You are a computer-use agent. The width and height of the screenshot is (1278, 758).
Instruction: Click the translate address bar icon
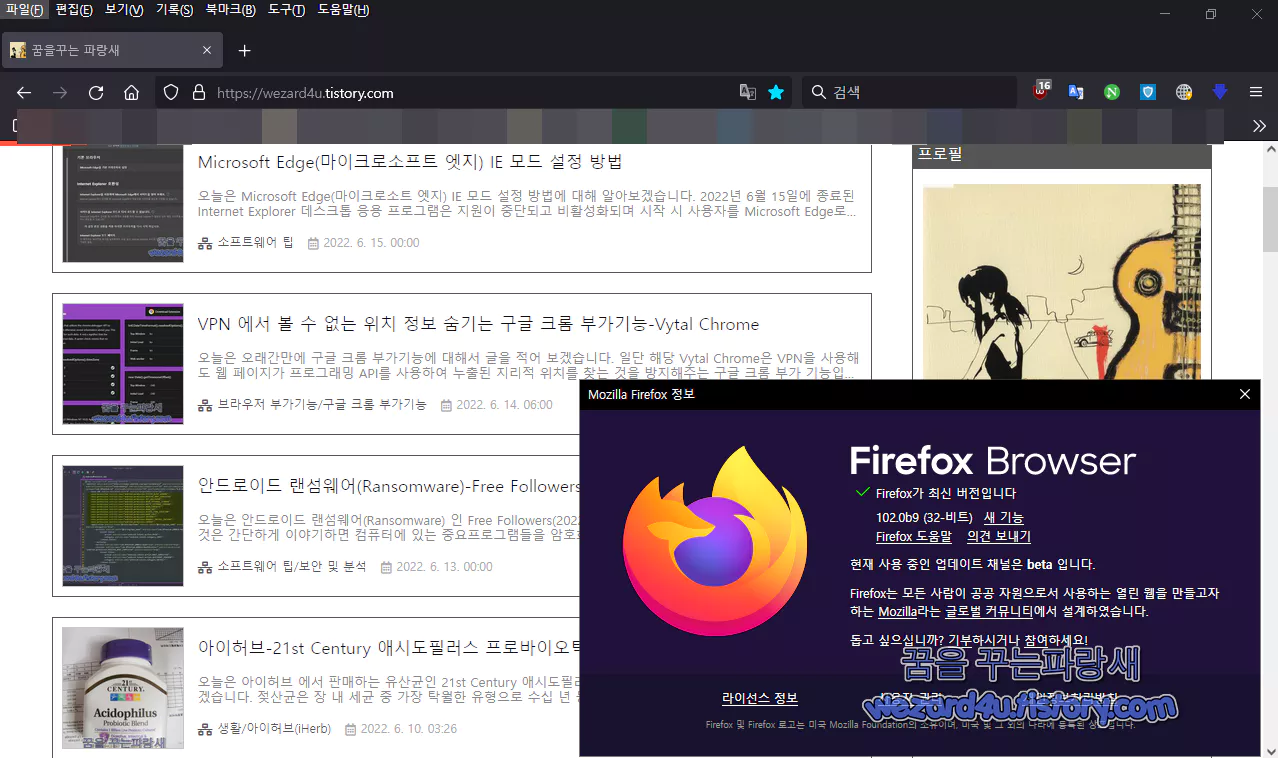tap(747, 91)
